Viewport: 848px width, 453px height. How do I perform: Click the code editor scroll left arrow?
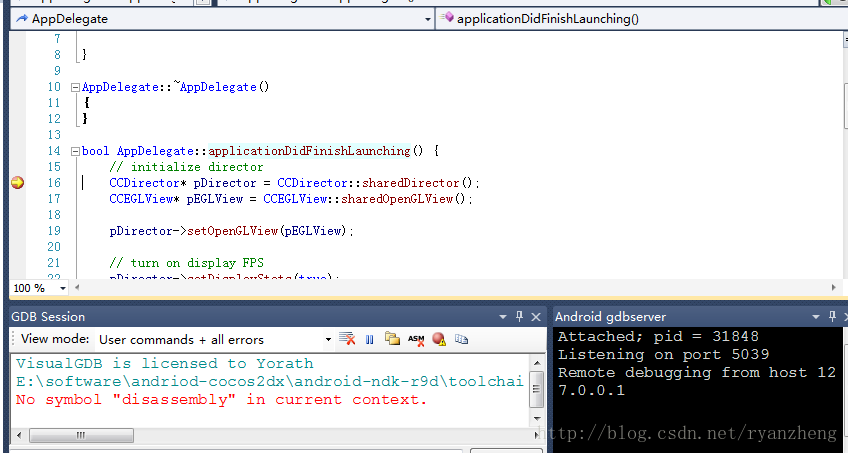[x=77, y=288]
